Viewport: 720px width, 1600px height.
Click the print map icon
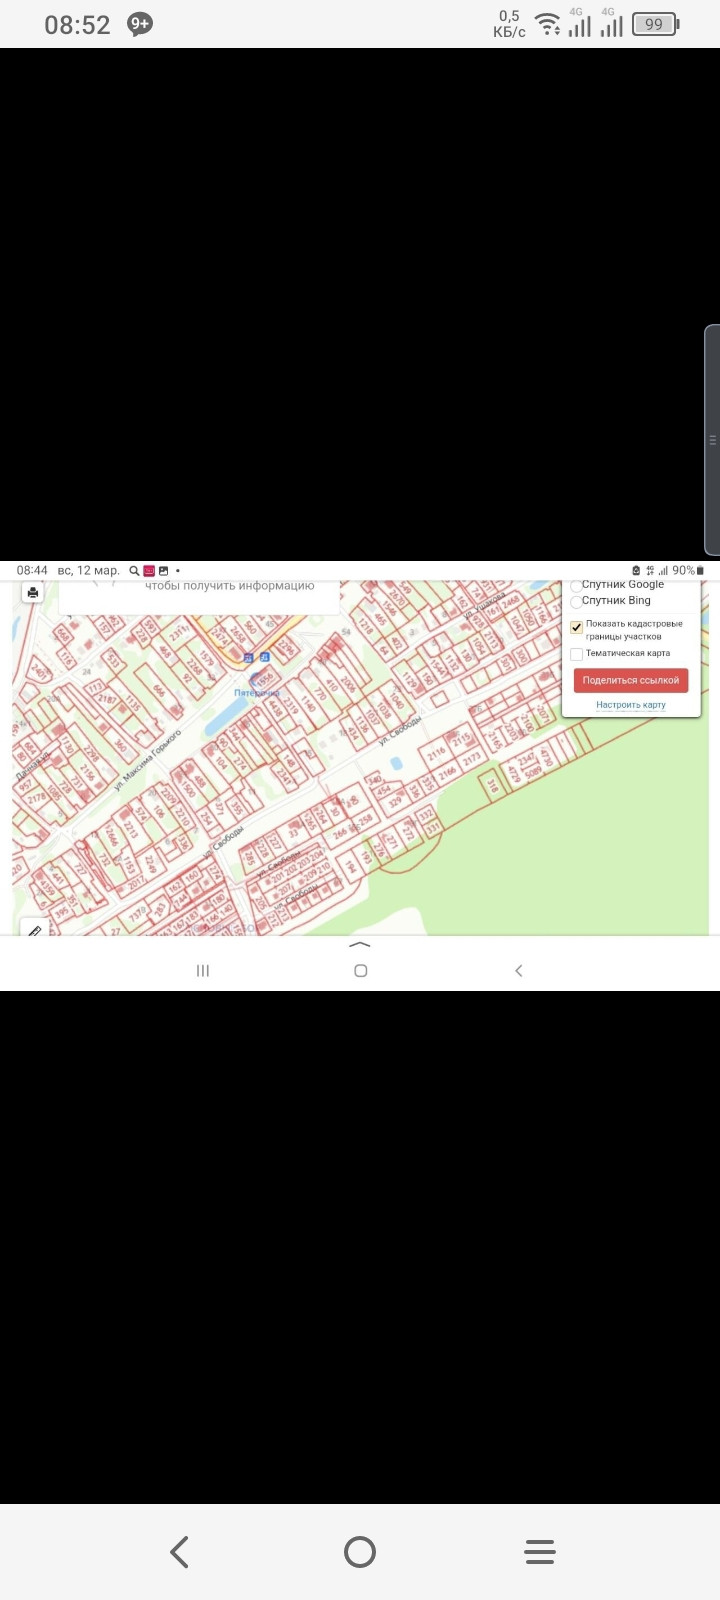tap(33, 592)
